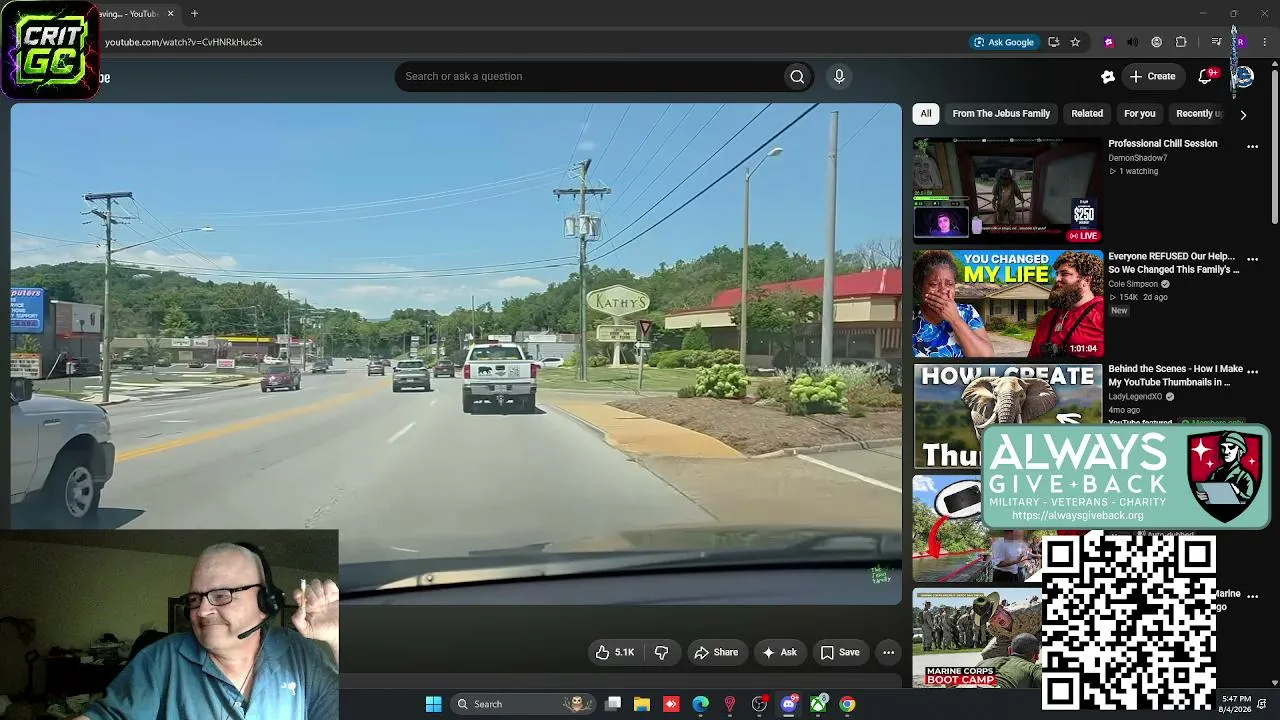Click the Ask Google button
Image resolution: width=1280 pixels, height=720 pixels.
click(1004, 42)
